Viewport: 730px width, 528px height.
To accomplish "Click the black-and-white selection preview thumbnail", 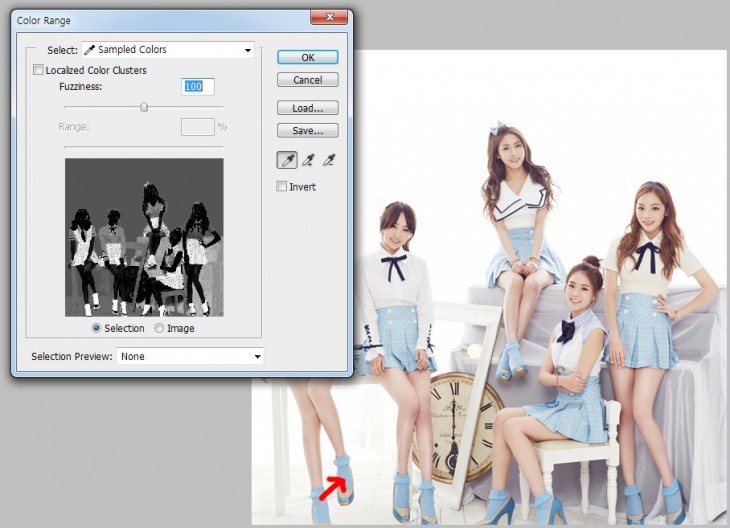I will 144,237.
